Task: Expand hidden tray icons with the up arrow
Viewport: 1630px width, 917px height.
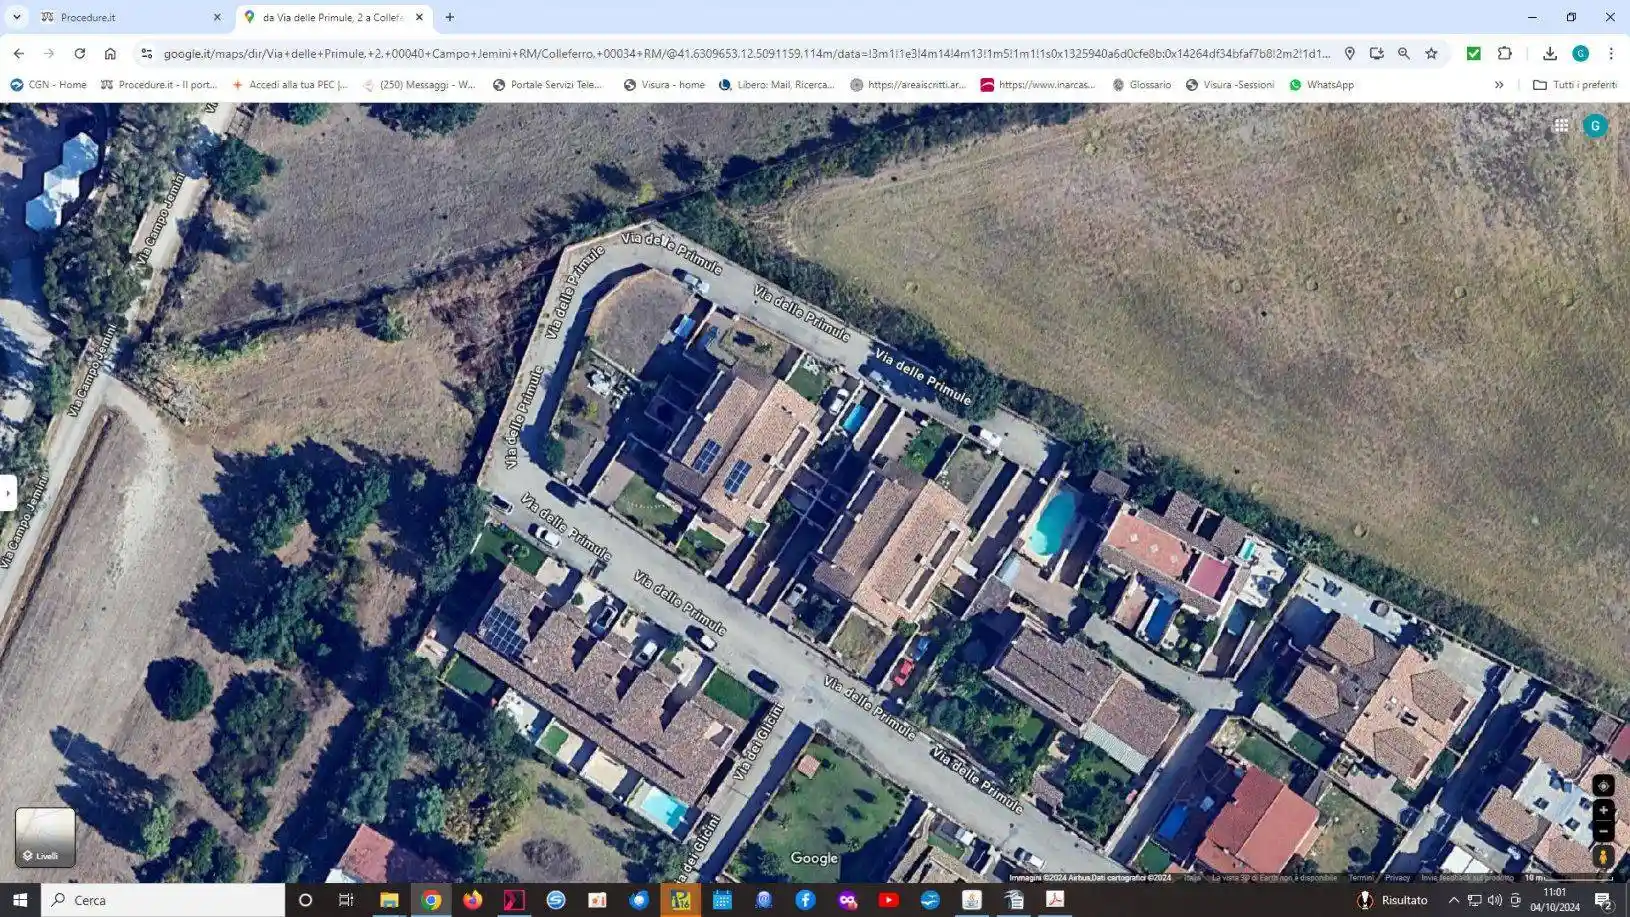Action: coord(1452,899)
